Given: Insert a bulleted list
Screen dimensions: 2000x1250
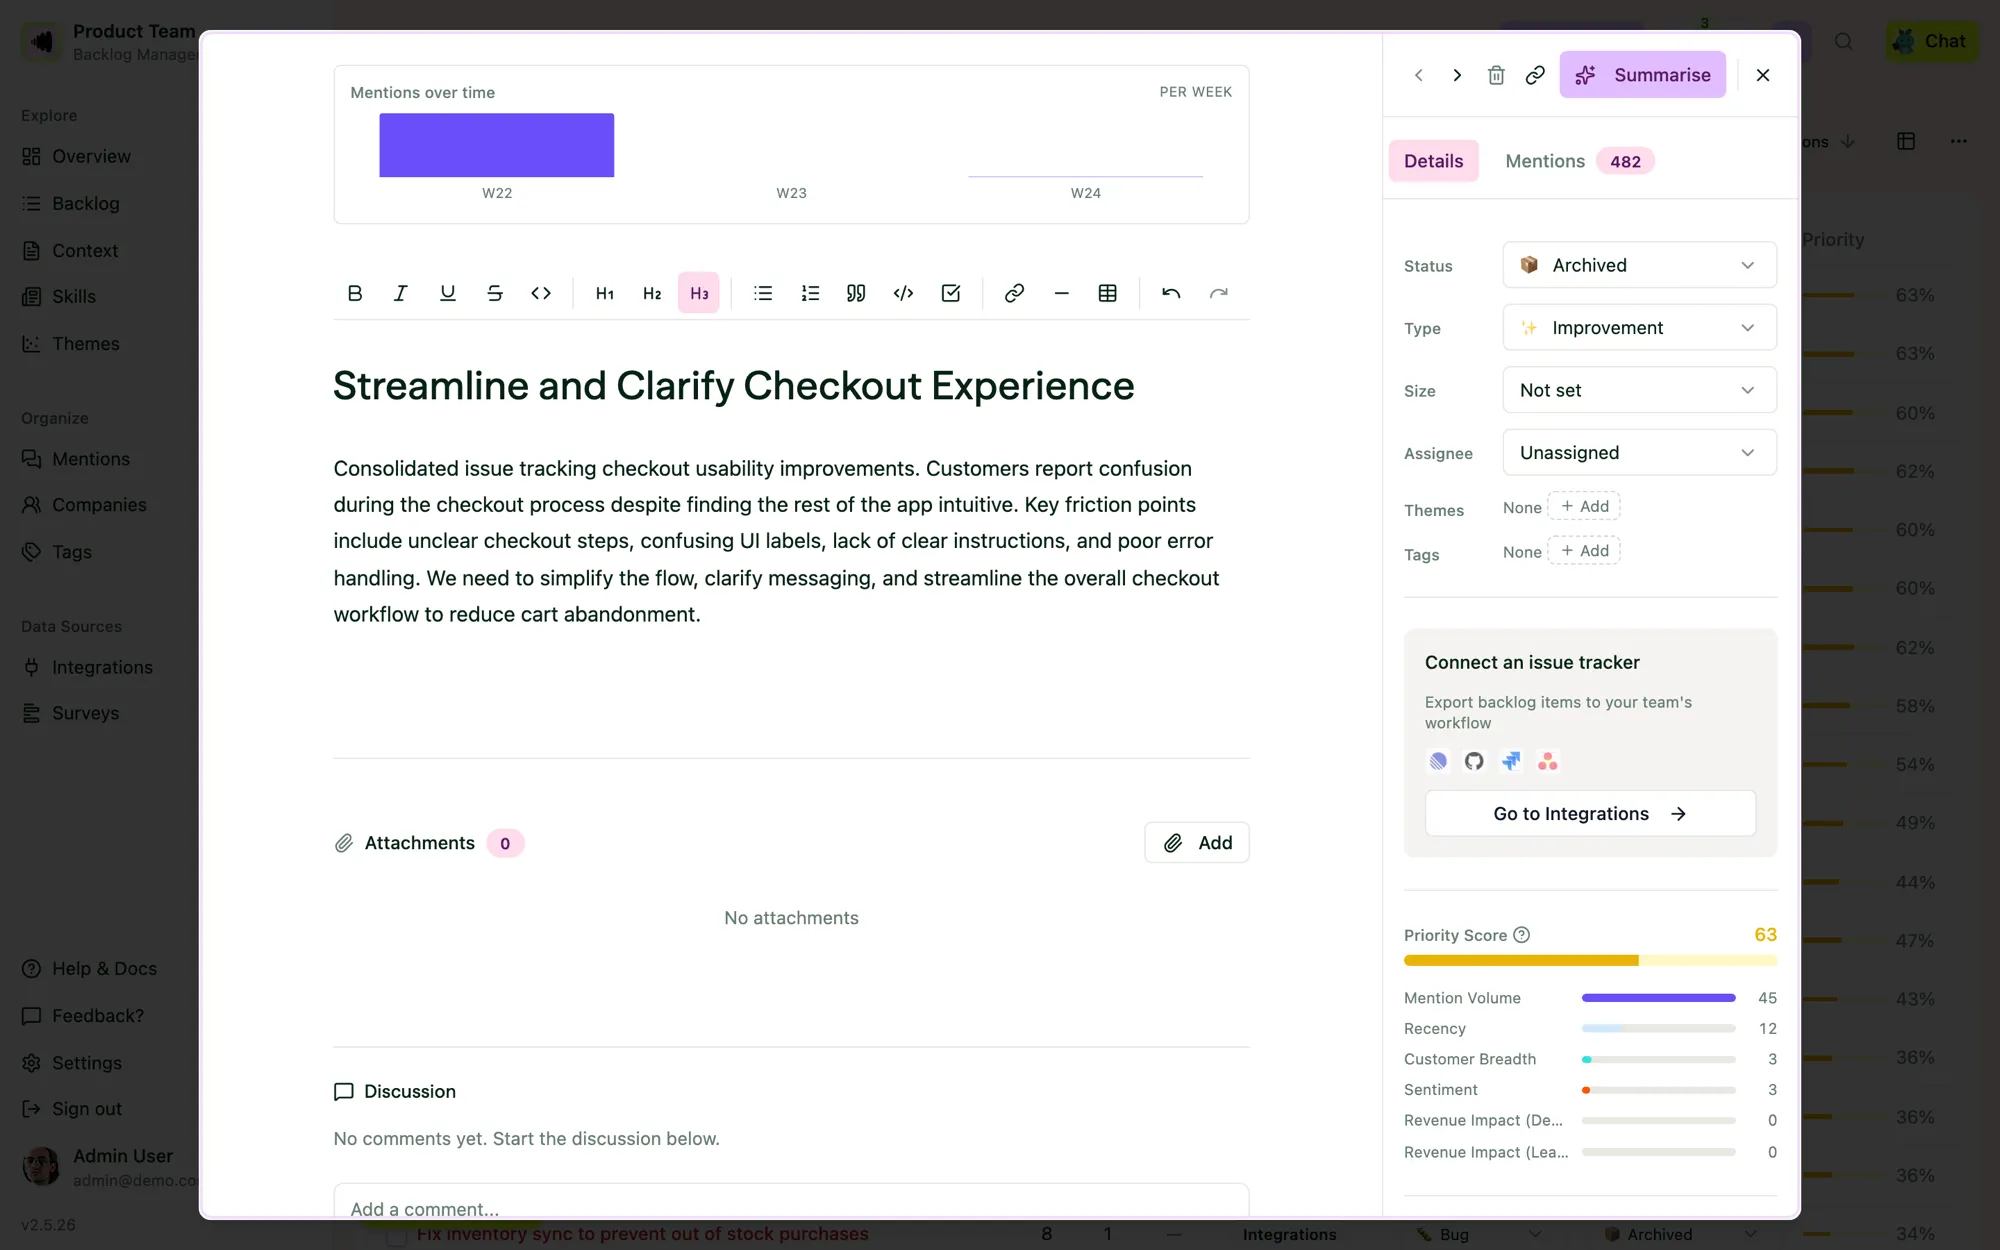Looking at the screenshot, I should click(763, 293).
